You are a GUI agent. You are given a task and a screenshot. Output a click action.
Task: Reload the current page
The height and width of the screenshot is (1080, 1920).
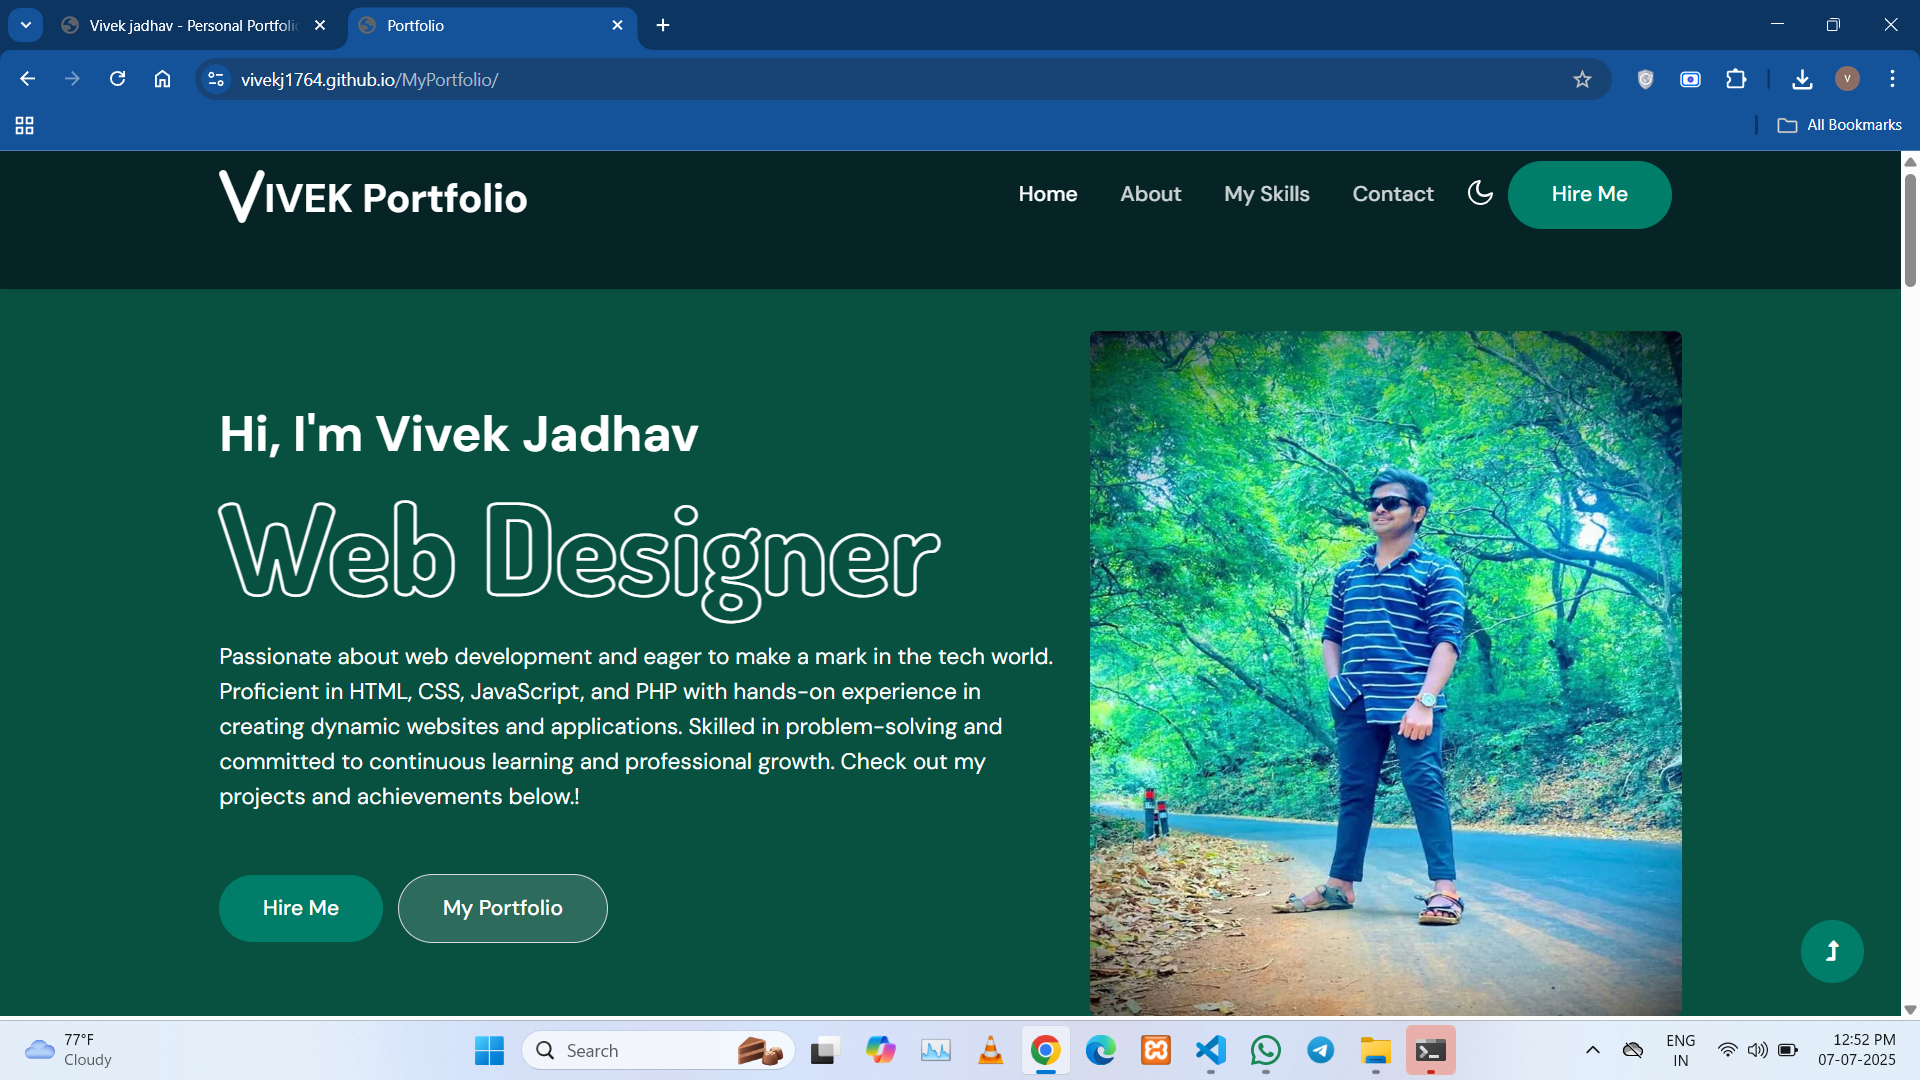pos(117,79)
